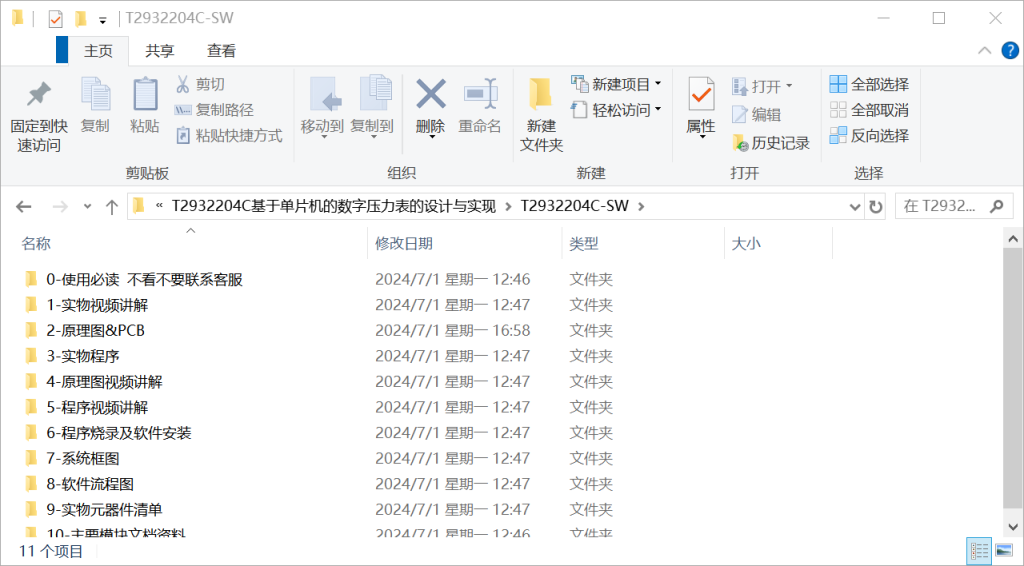This screenshot has height=566, width=1024.
Task: Click the date 2024/7/1 星期一 16:58
Action: point(453,330)
